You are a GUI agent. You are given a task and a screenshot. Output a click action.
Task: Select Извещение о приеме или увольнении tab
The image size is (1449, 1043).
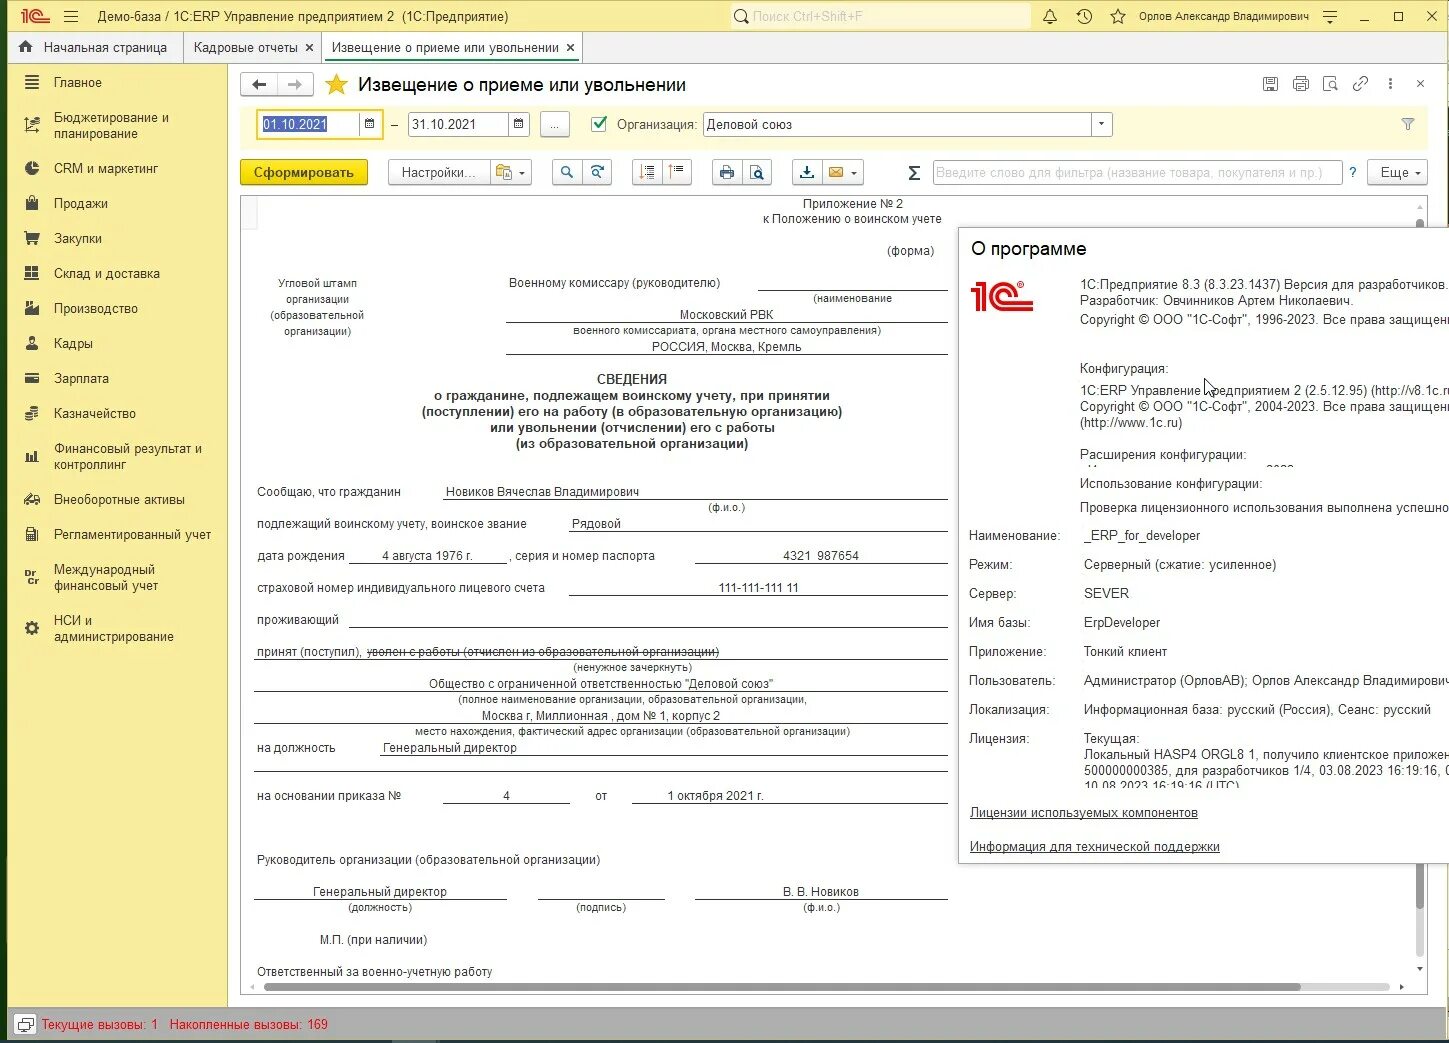[445, 47]
